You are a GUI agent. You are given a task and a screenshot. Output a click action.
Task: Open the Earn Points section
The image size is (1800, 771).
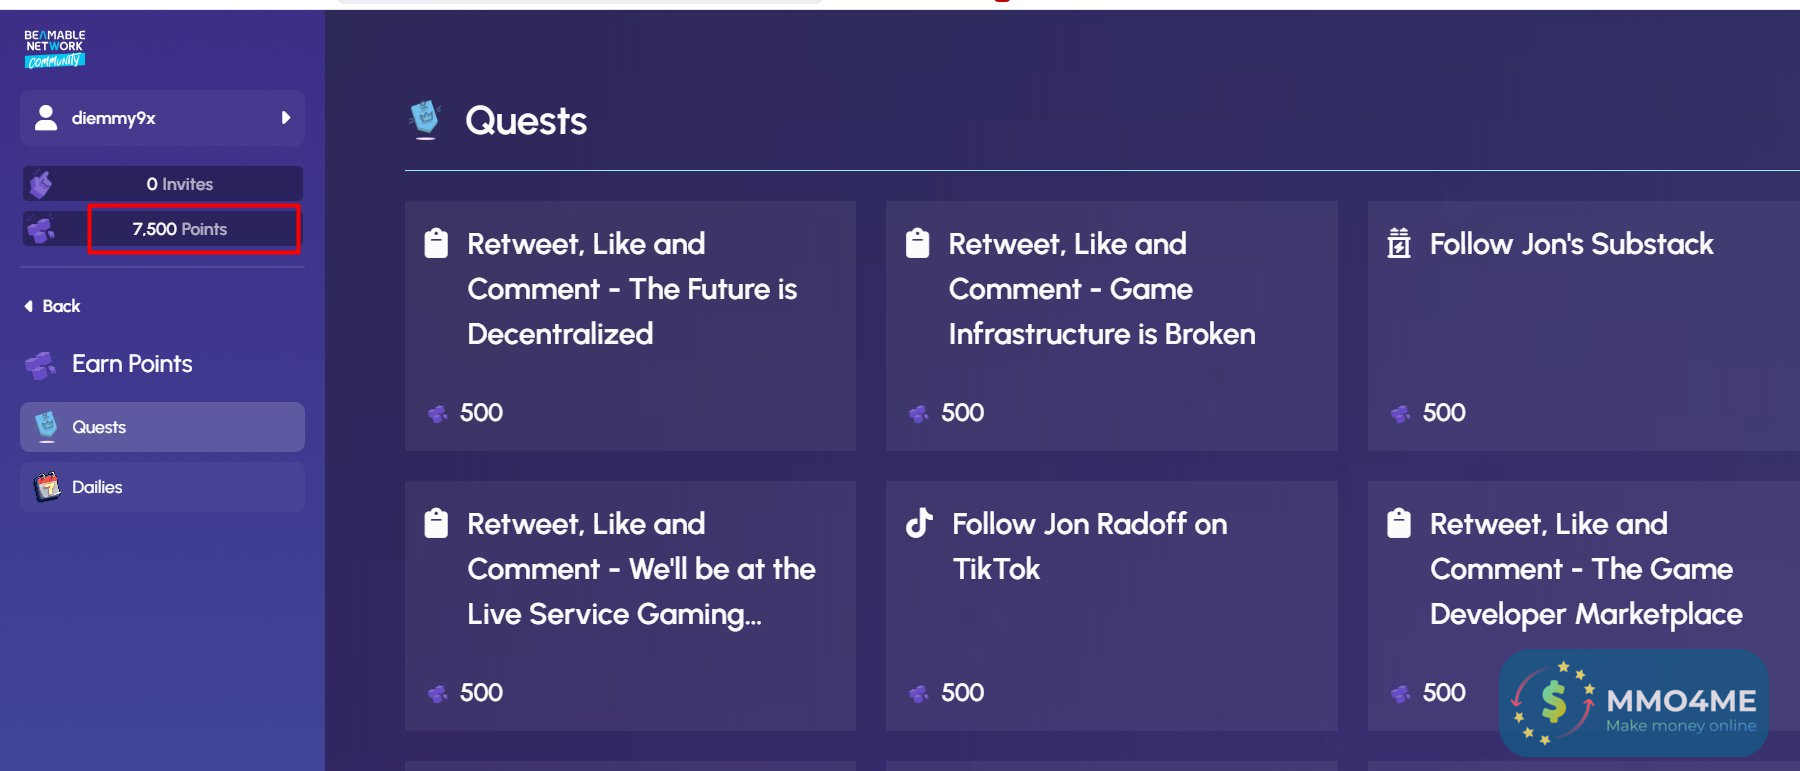pos(131,364)
